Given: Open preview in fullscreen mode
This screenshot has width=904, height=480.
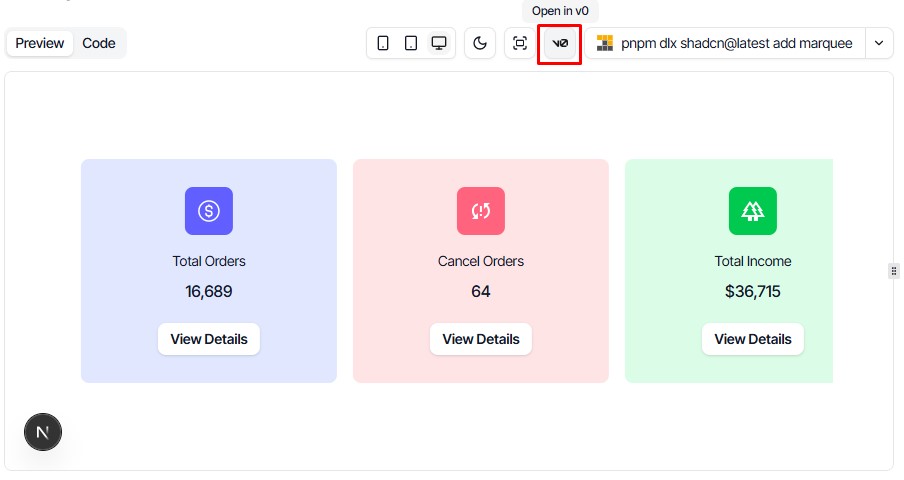Looking at the screenshot, I should (x=520, y=43).
